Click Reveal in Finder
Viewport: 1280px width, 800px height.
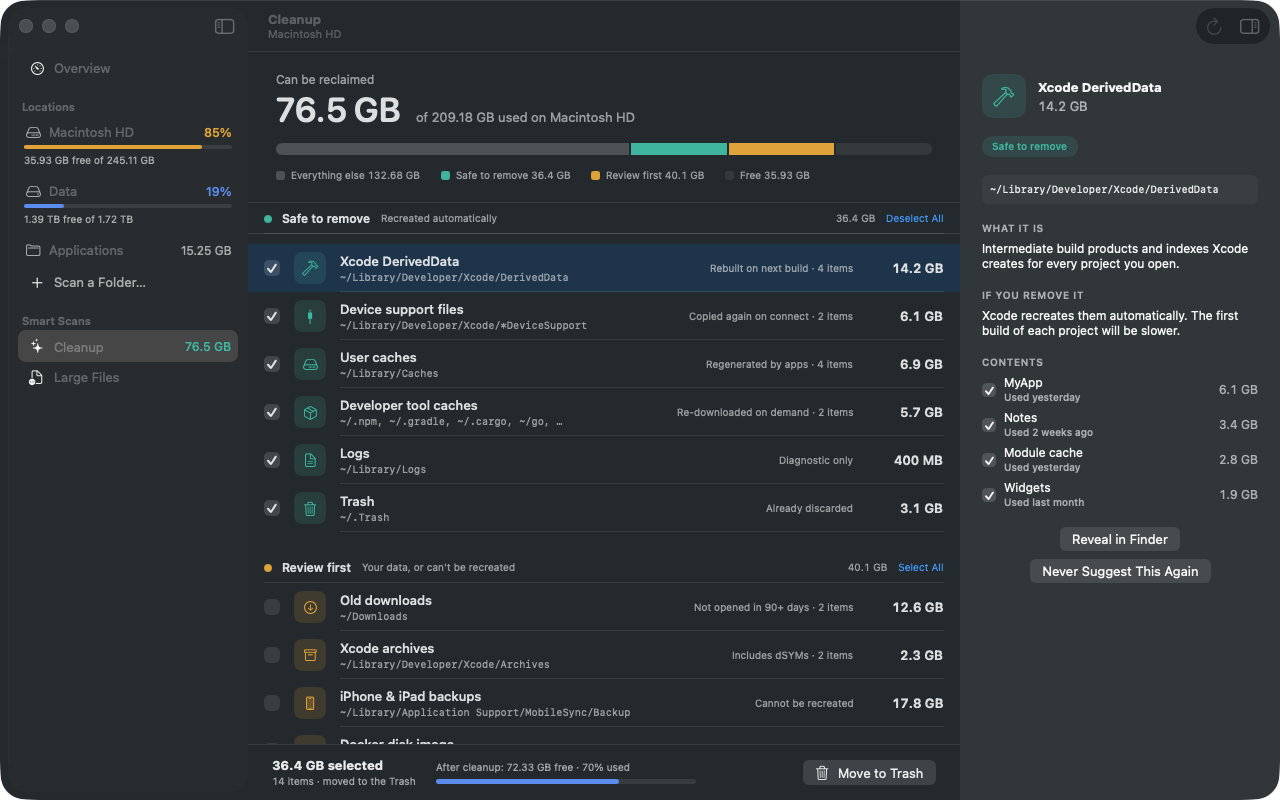(1120, 539)
